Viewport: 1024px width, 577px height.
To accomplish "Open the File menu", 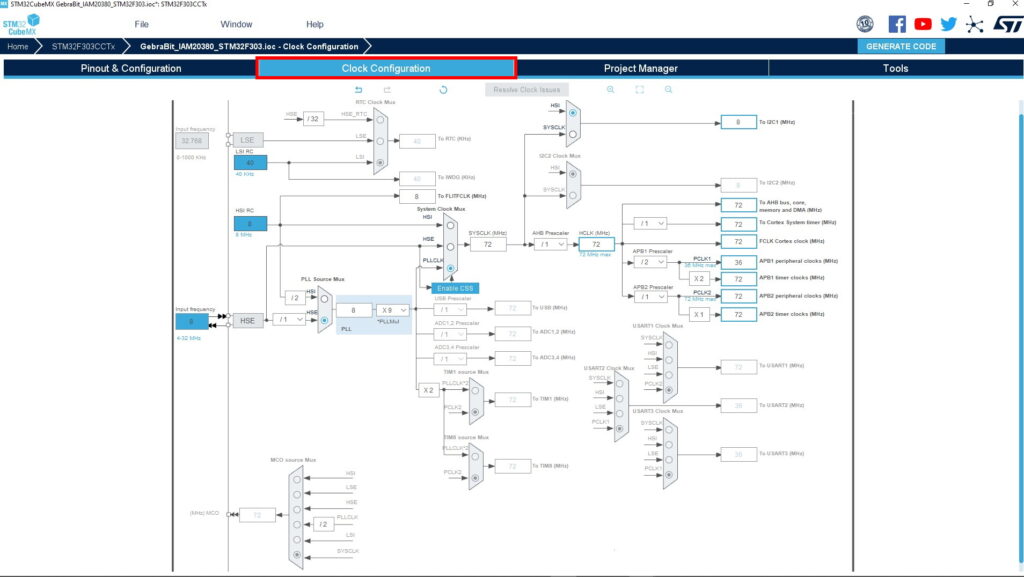I will coord(141,24).
